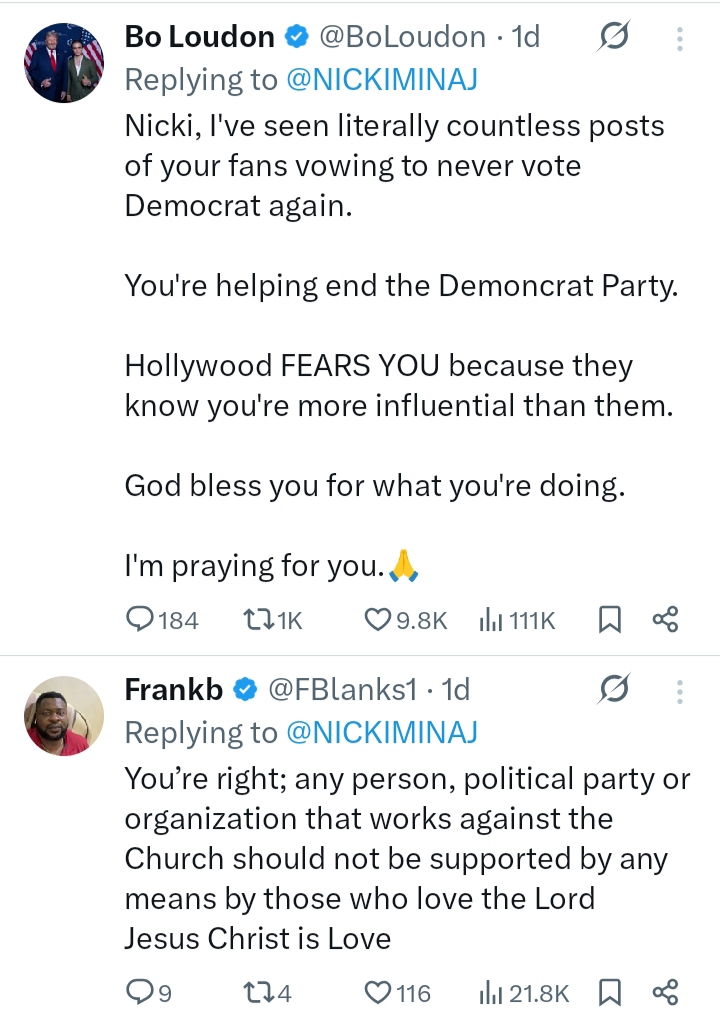This screenshot has width=720, height=1025.
Task: Retweet Bo Loudon's post
Action: 272,620
